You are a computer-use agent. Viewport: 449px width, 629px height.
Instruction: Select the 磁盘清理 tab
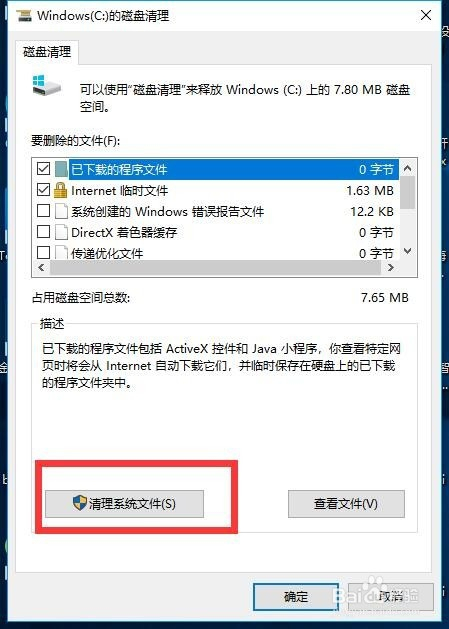[x=47, y=52]
